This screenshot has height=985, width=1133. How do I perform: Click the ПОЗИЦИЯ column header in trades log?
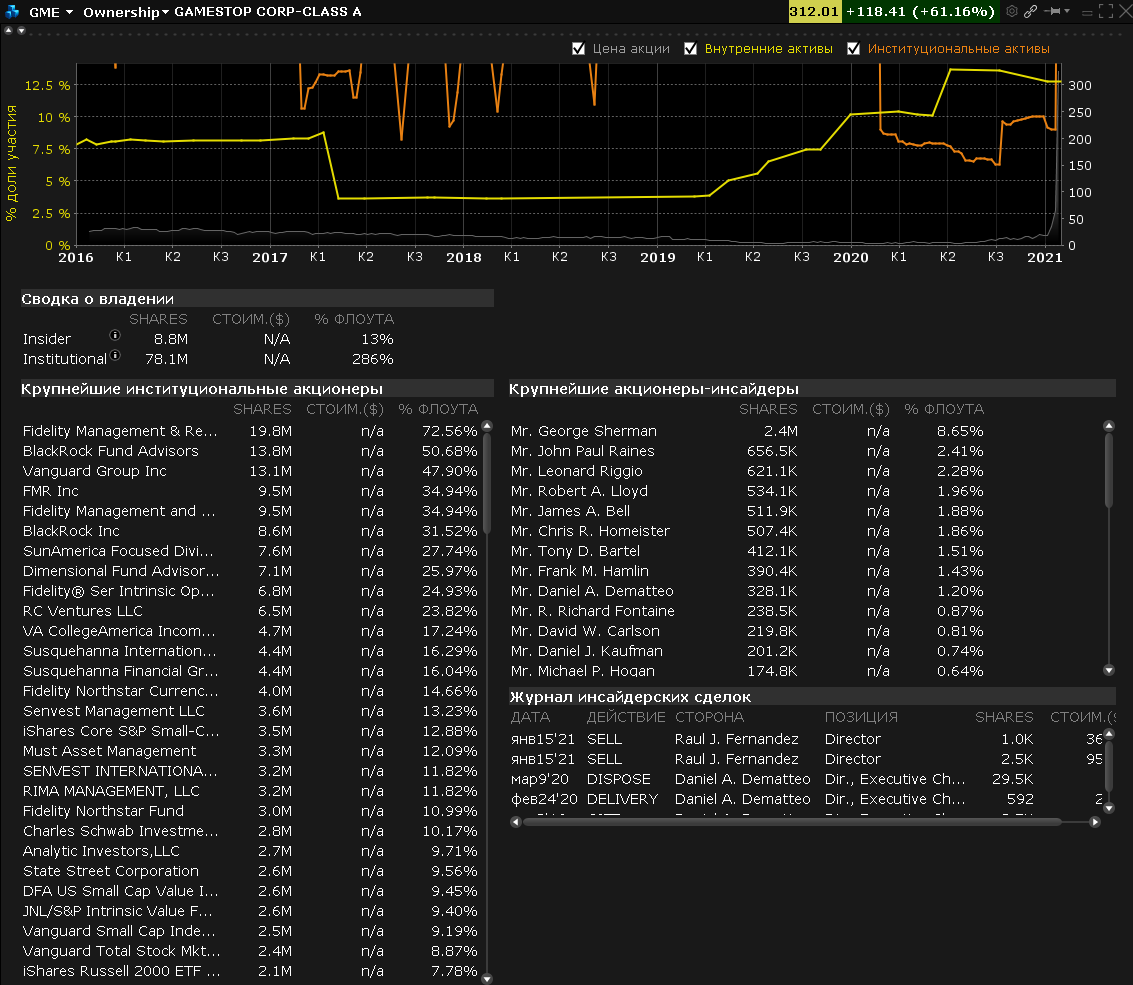click(x=861, y=717)
